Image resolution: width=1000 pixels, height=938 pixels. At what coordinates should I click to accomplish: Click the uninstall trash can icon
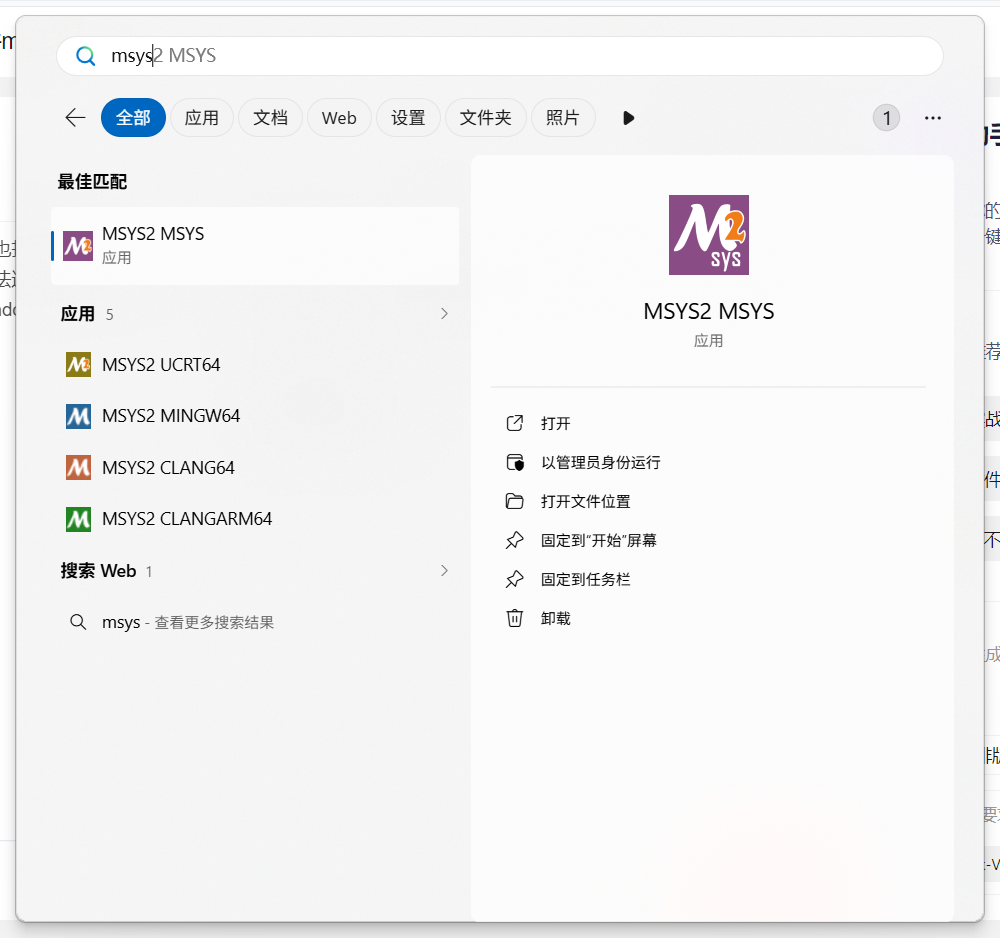tap(515, 618)
